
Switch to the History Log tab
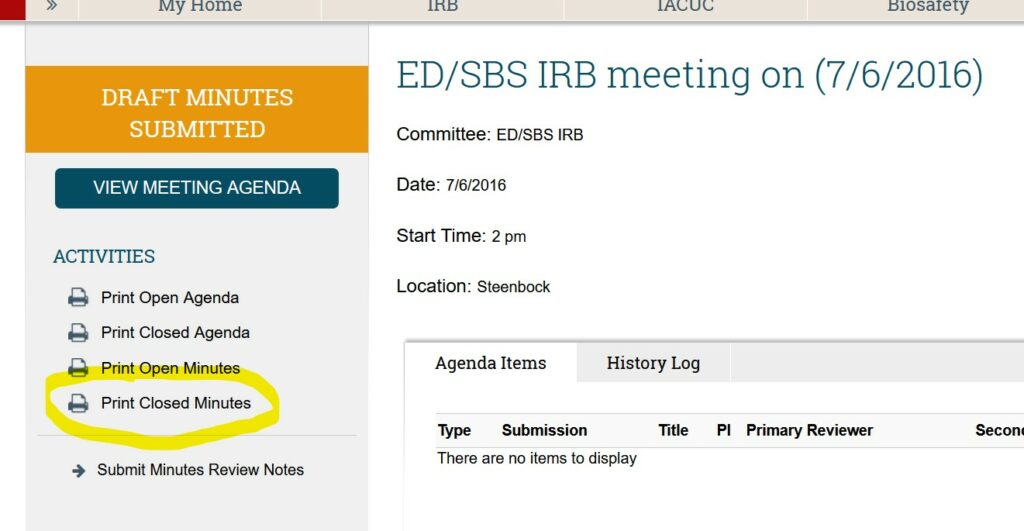click(653, 363)
